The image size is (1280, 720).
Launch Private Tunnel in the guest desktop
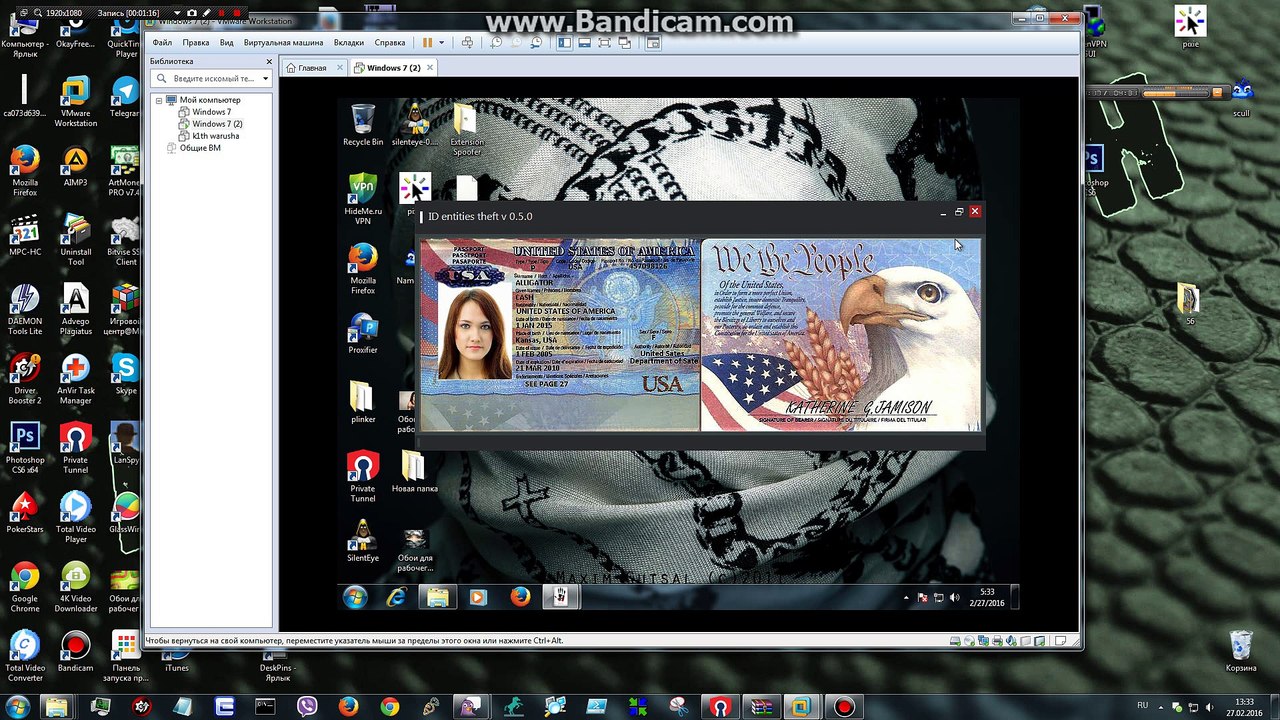363,476
